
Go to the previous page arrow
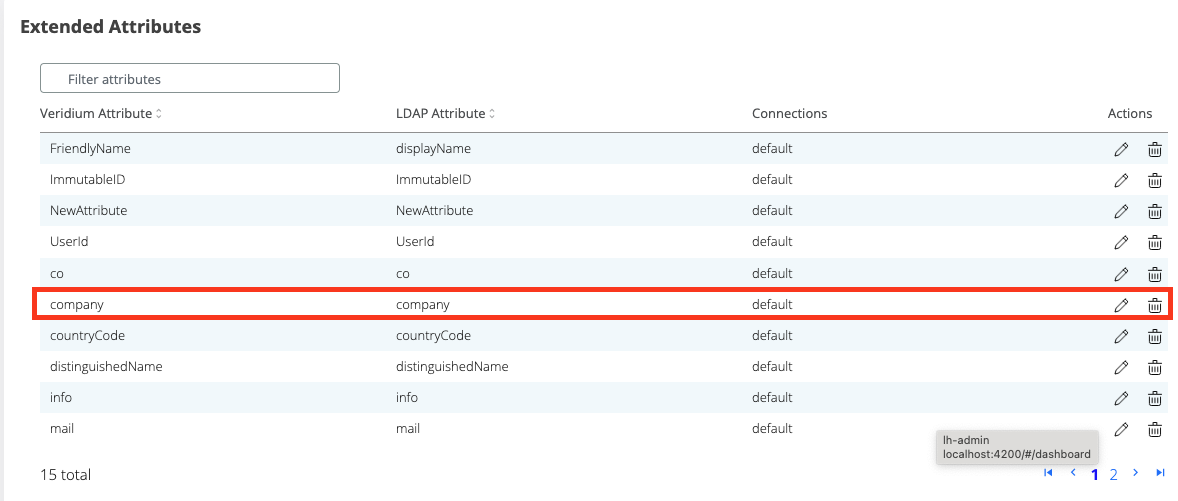1073,473
